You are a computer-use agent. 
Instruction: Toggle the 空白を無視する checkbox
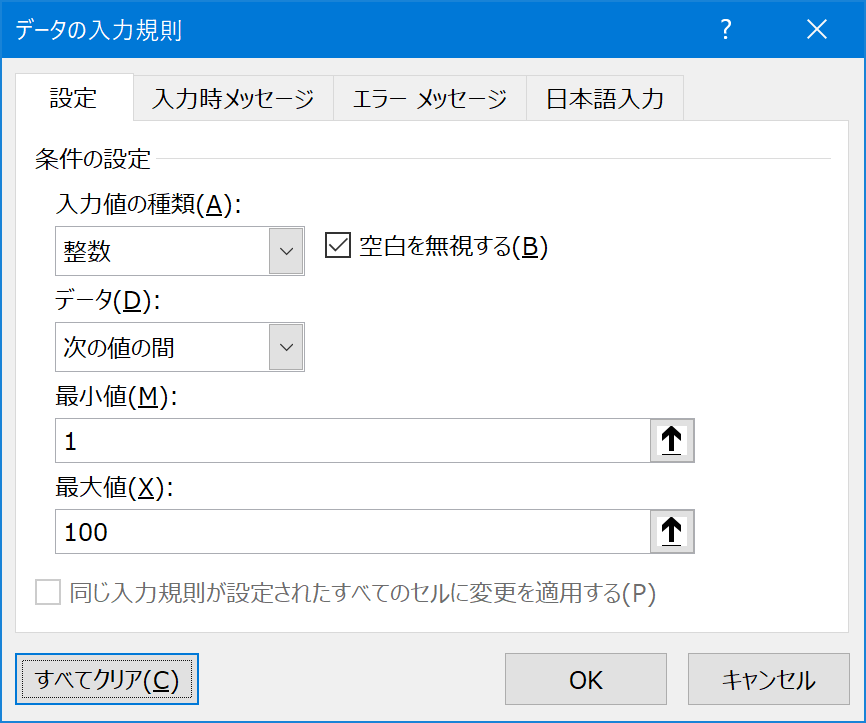tap(337, 247)
